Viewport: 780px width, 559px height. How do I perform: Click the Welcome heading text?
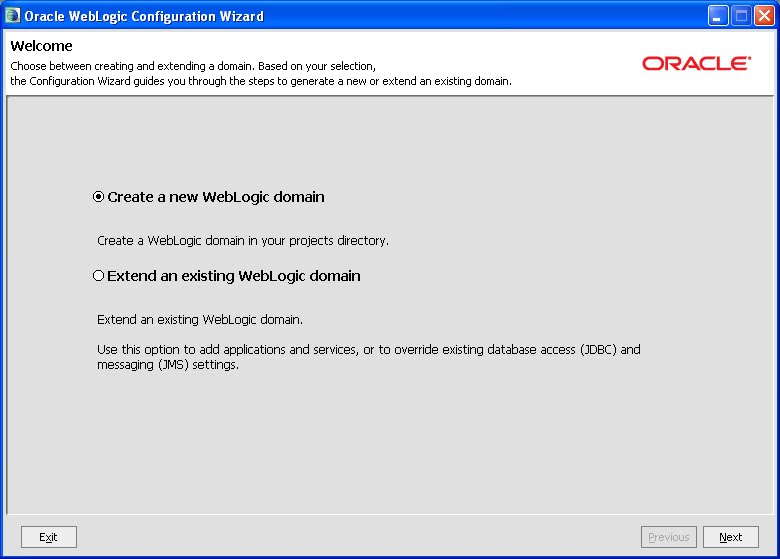pyautogui.click(x=41, y=46)
